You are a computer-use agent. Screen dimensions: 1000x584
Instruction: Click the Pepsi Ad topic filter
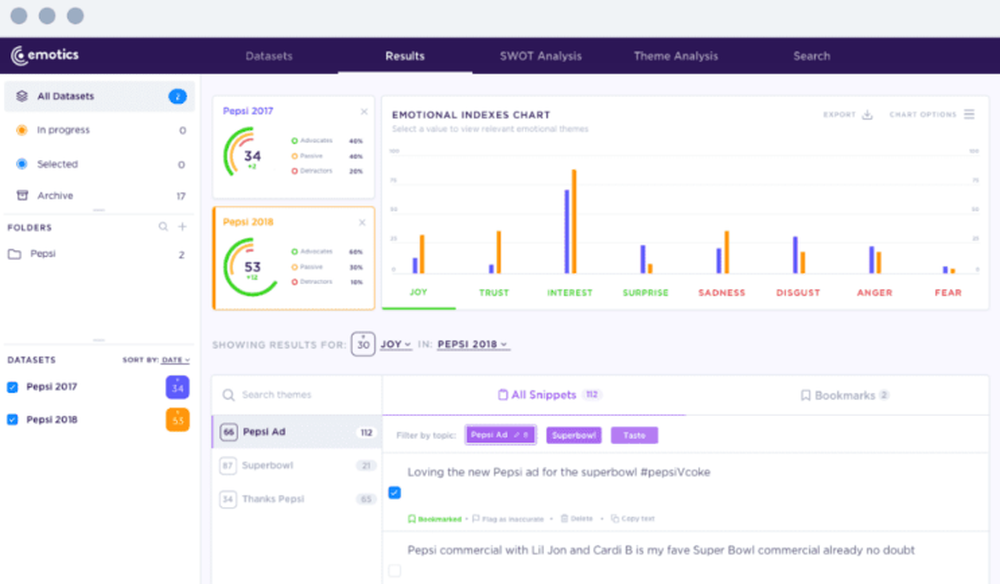tap(500, 435)
